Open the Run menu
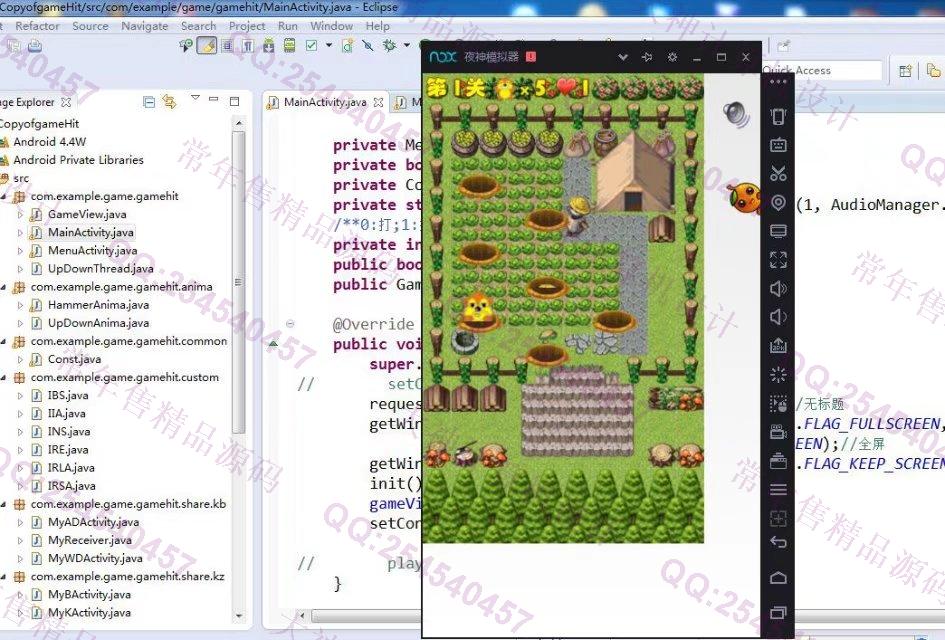The width and height of the screenshot is (945, 640). click(287, 26)
